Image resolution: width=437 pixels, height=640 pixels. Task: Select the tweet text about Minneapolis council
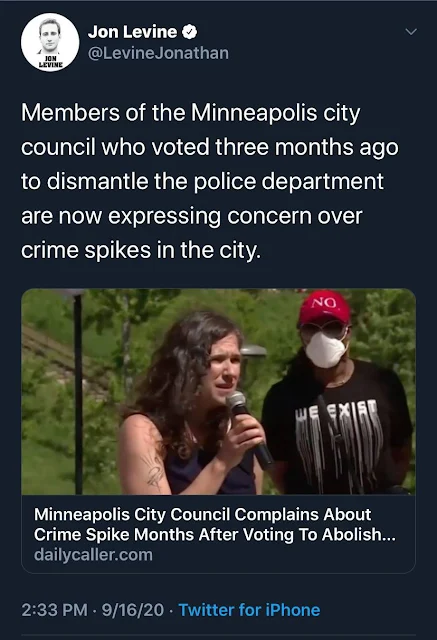pyautogui.click(x=210, y=181)
